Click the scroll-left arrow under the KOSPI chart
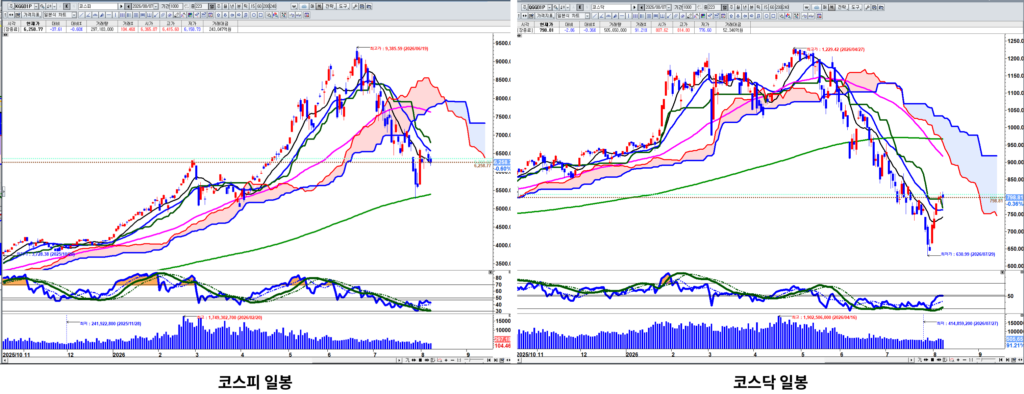This screenshot has height=394, width=1024. [x=5, y=360]
